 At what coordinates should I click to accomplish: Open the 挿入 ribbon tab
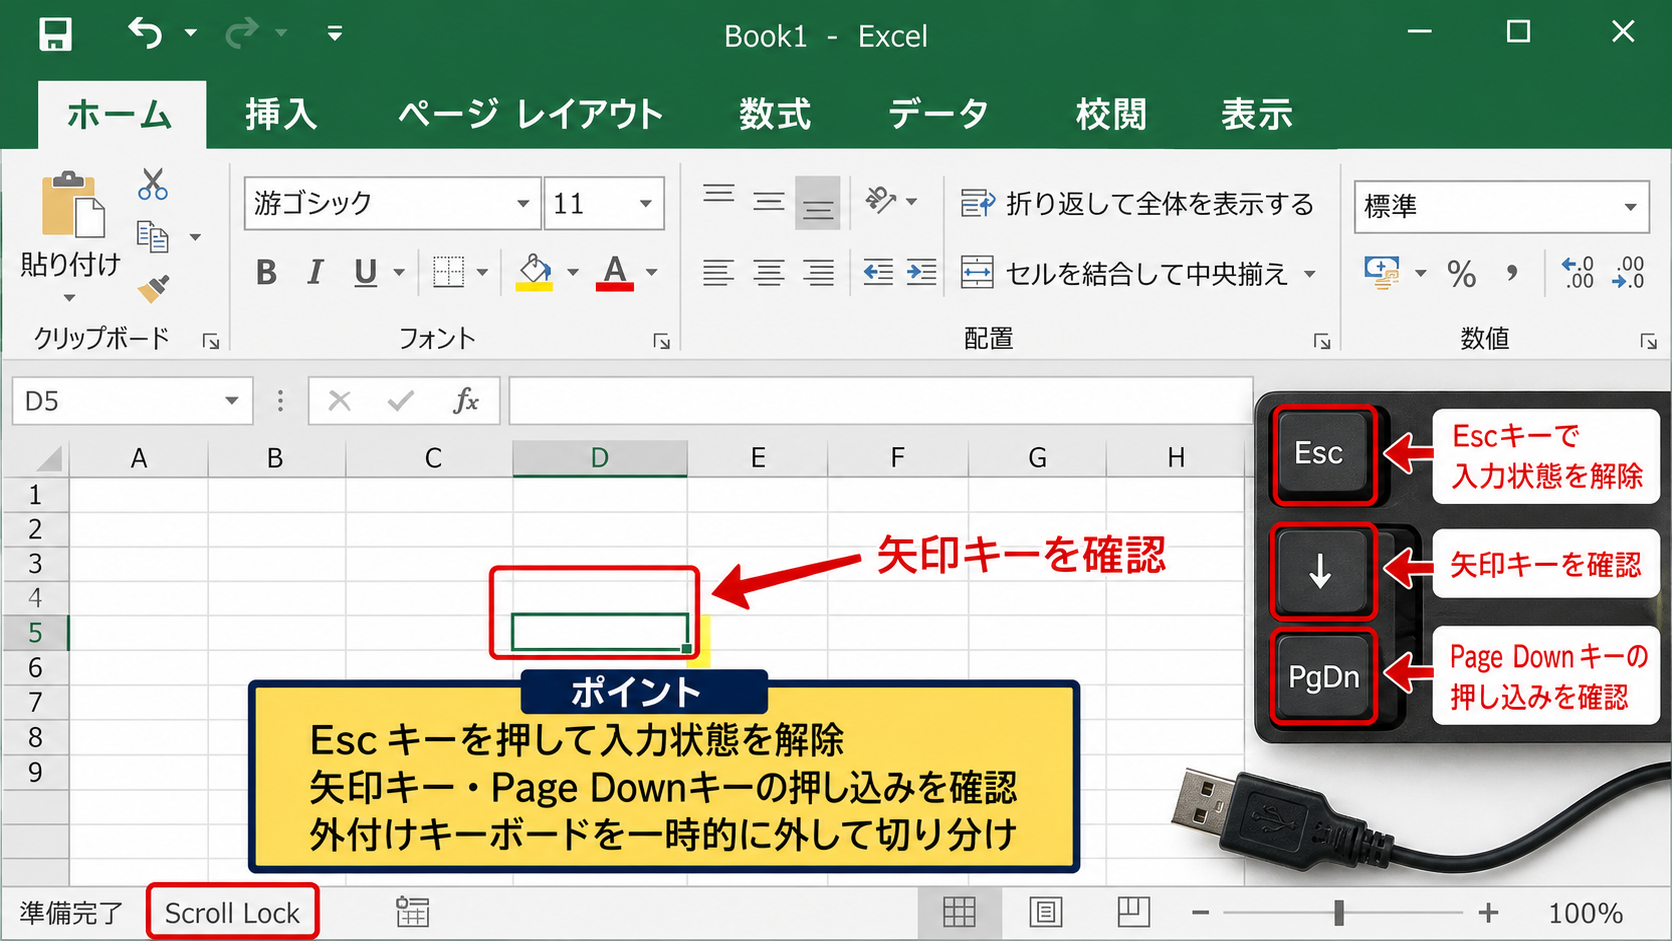[x=281, y=115]
